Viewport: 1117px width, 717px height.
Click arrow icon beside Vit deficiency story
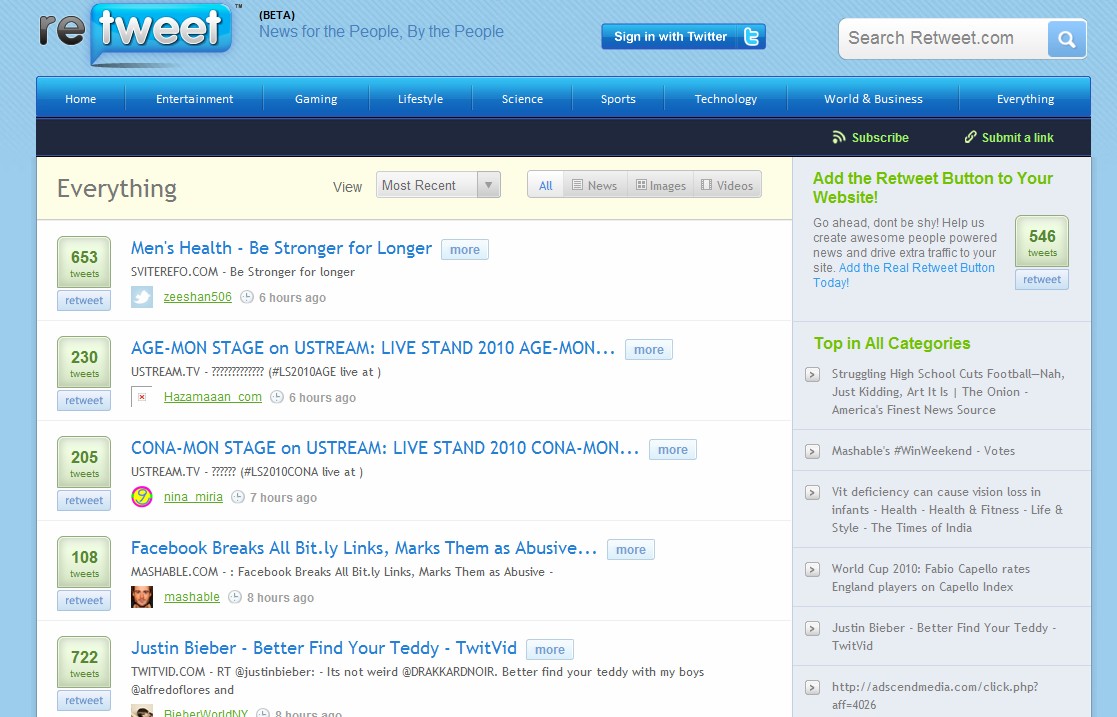[812, 492]
